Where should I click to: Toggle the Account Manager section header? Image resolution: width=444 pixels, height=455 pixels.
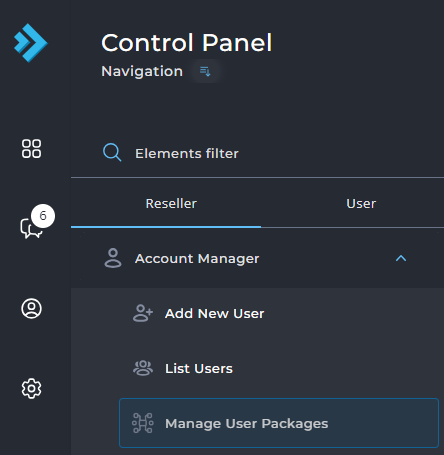click(257, 258)
